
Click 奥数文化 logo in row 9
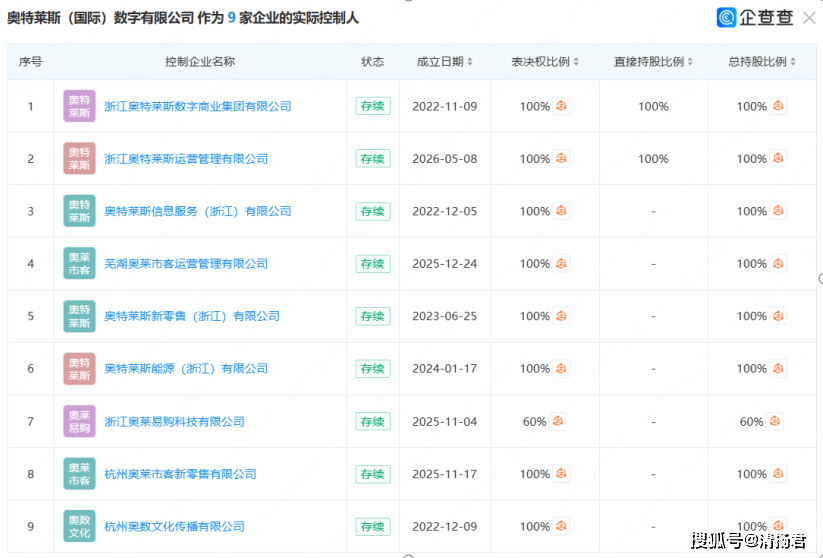coord(79,526)
